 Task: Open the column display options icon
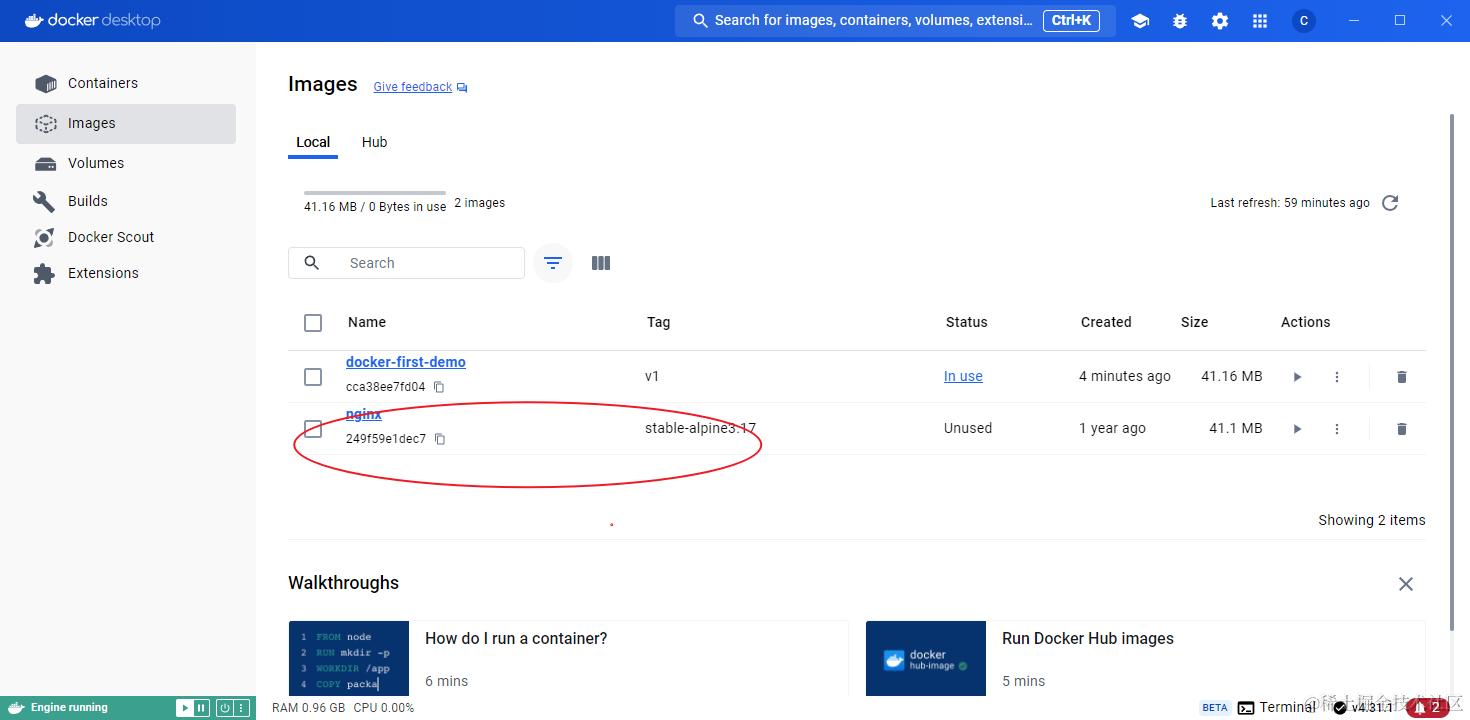601,263
